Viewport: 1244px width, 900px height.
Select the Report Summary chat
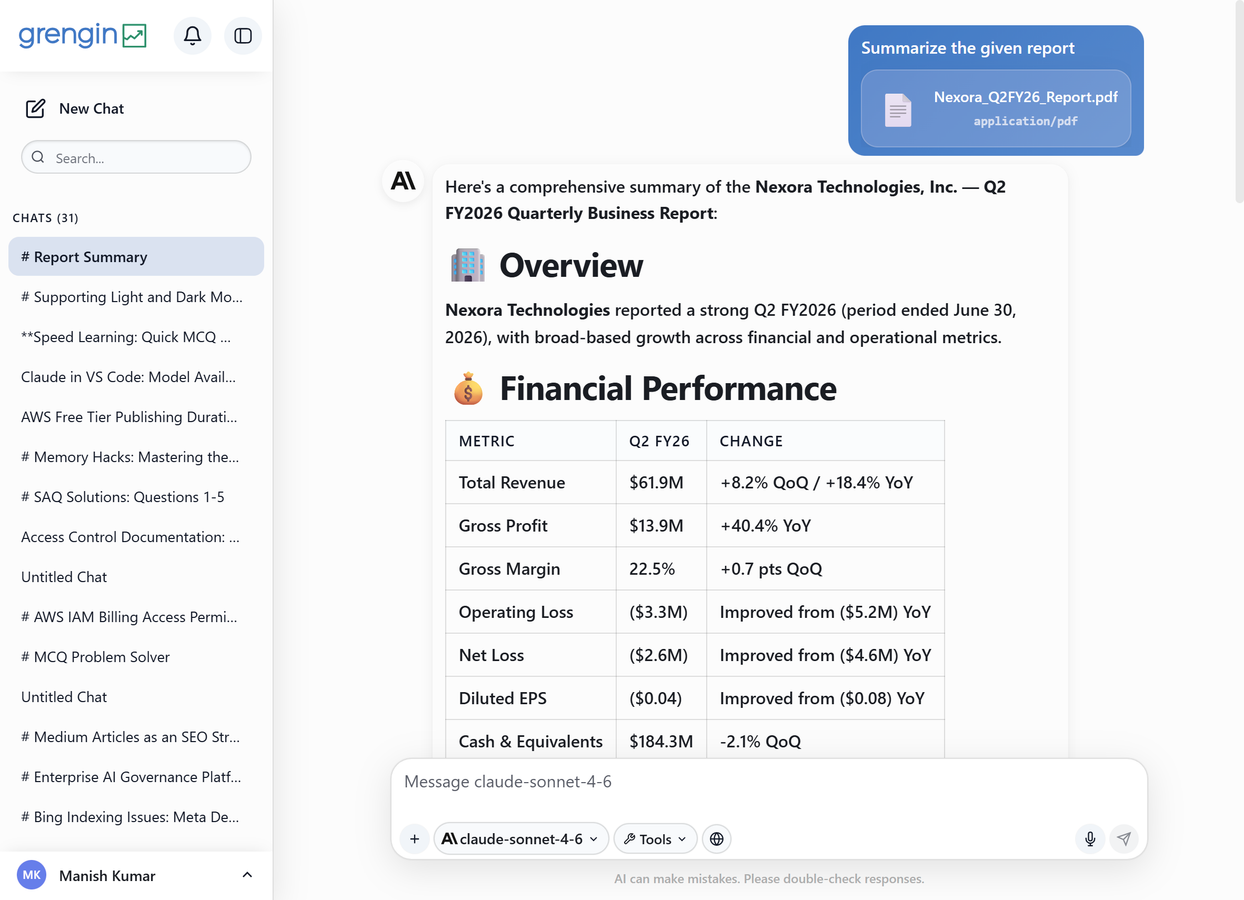(136, 257)
